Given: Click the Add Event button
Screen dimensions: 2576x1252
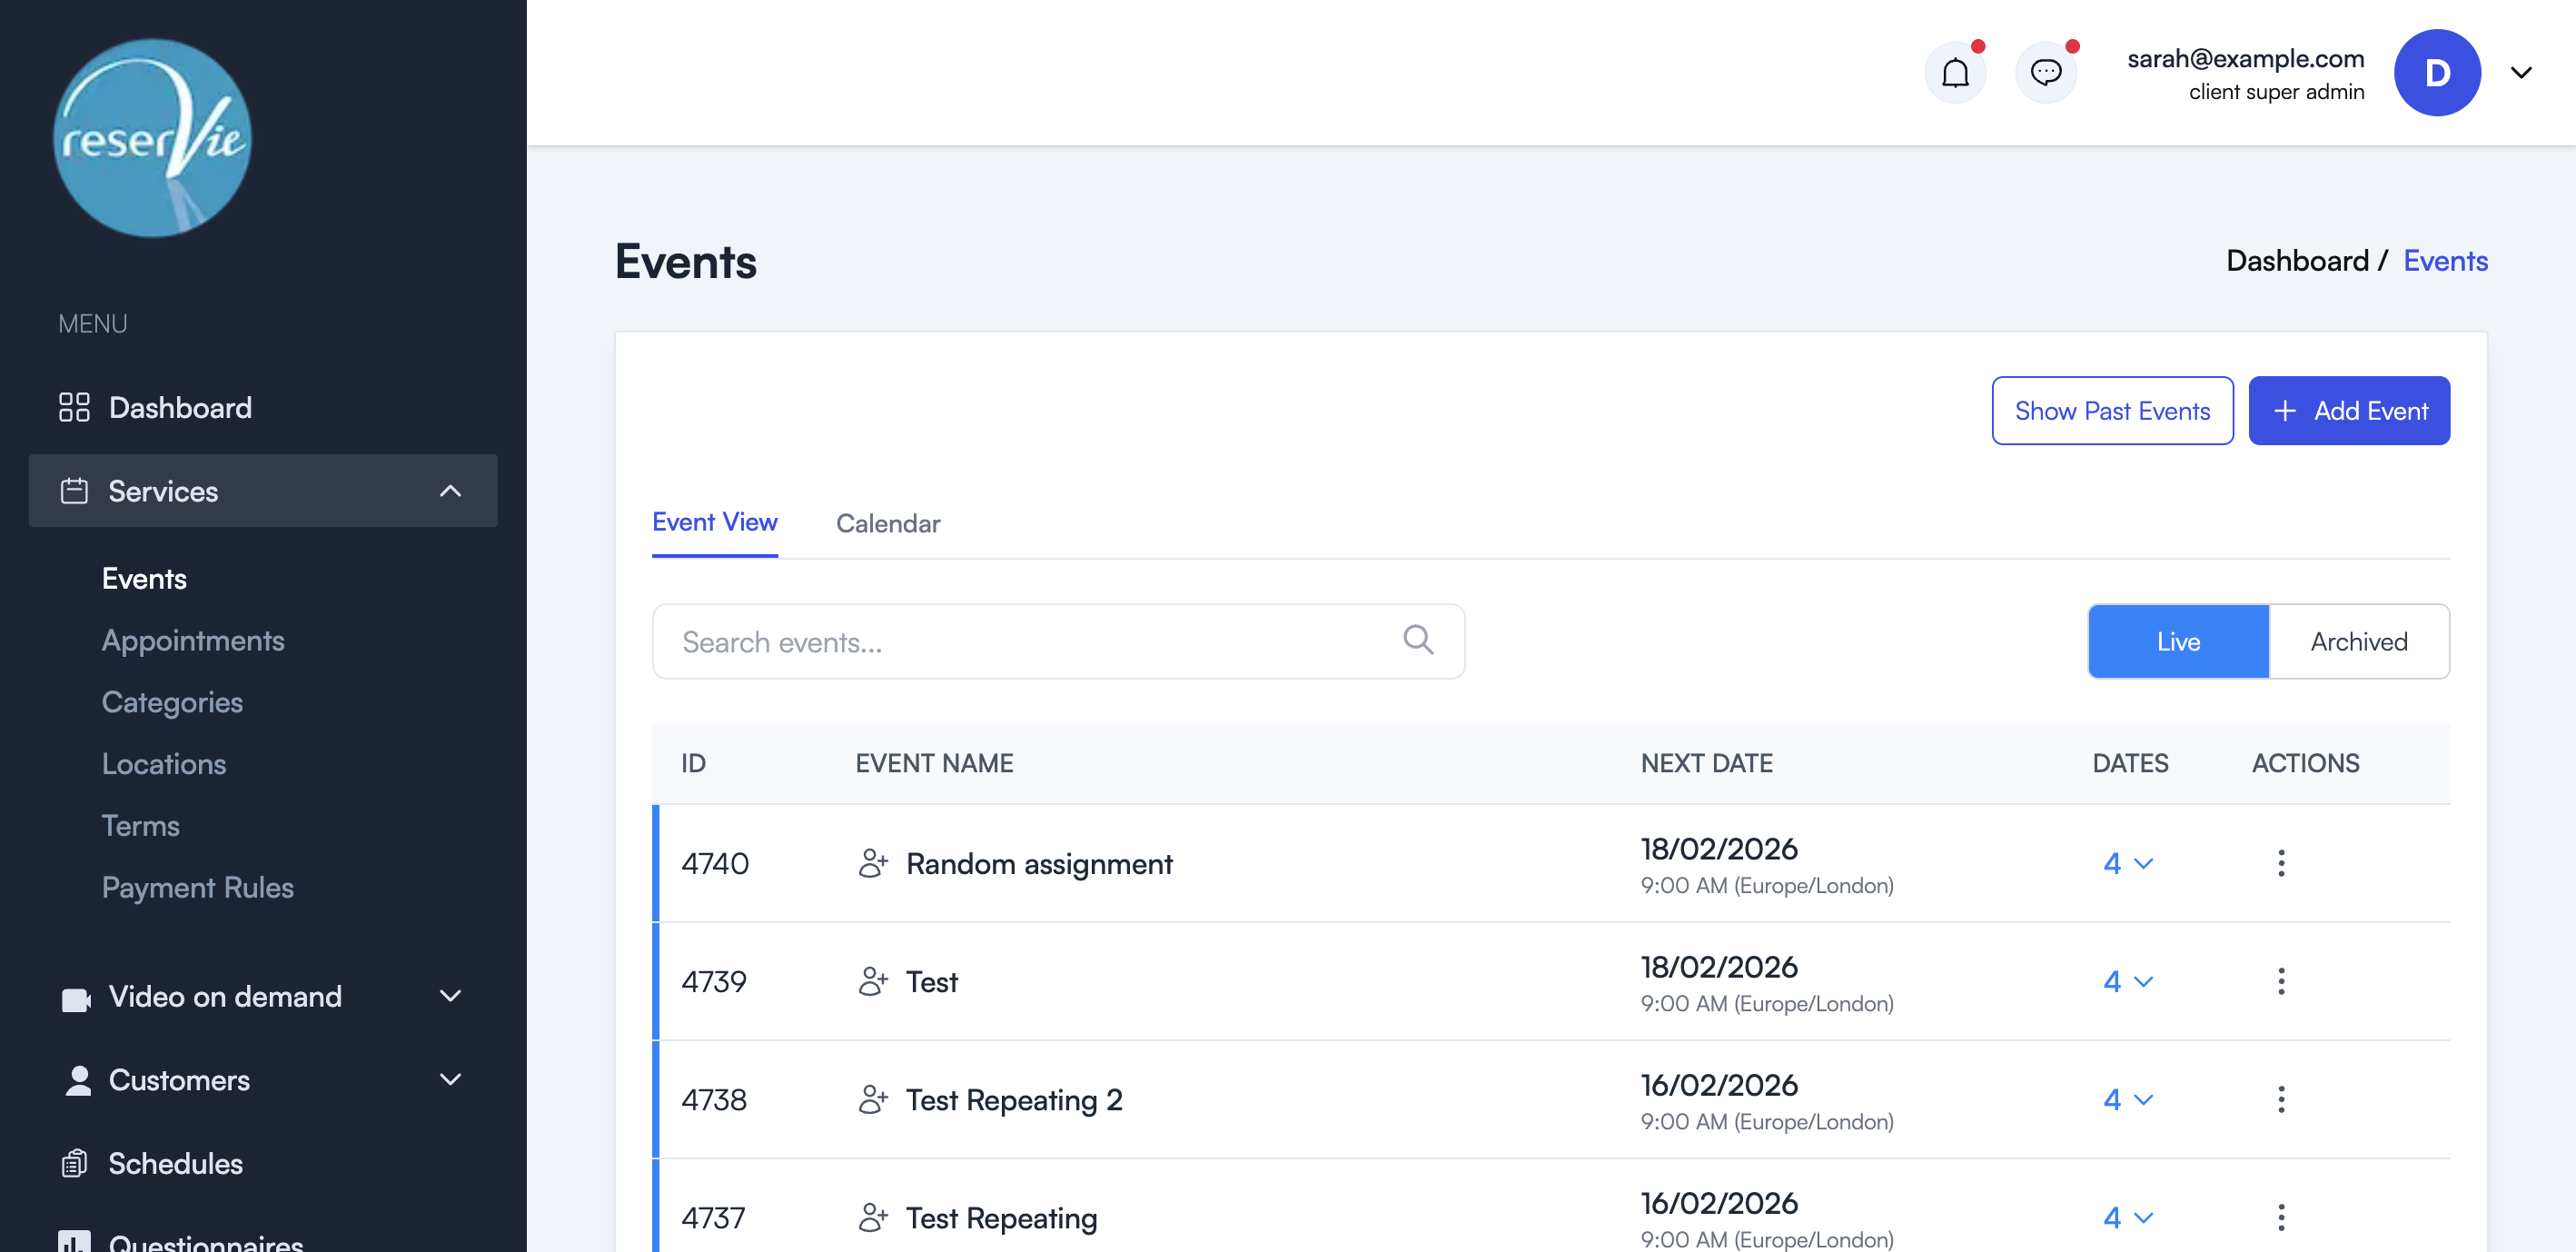Looking at the screenshot, I should [x=2349, y=410].
